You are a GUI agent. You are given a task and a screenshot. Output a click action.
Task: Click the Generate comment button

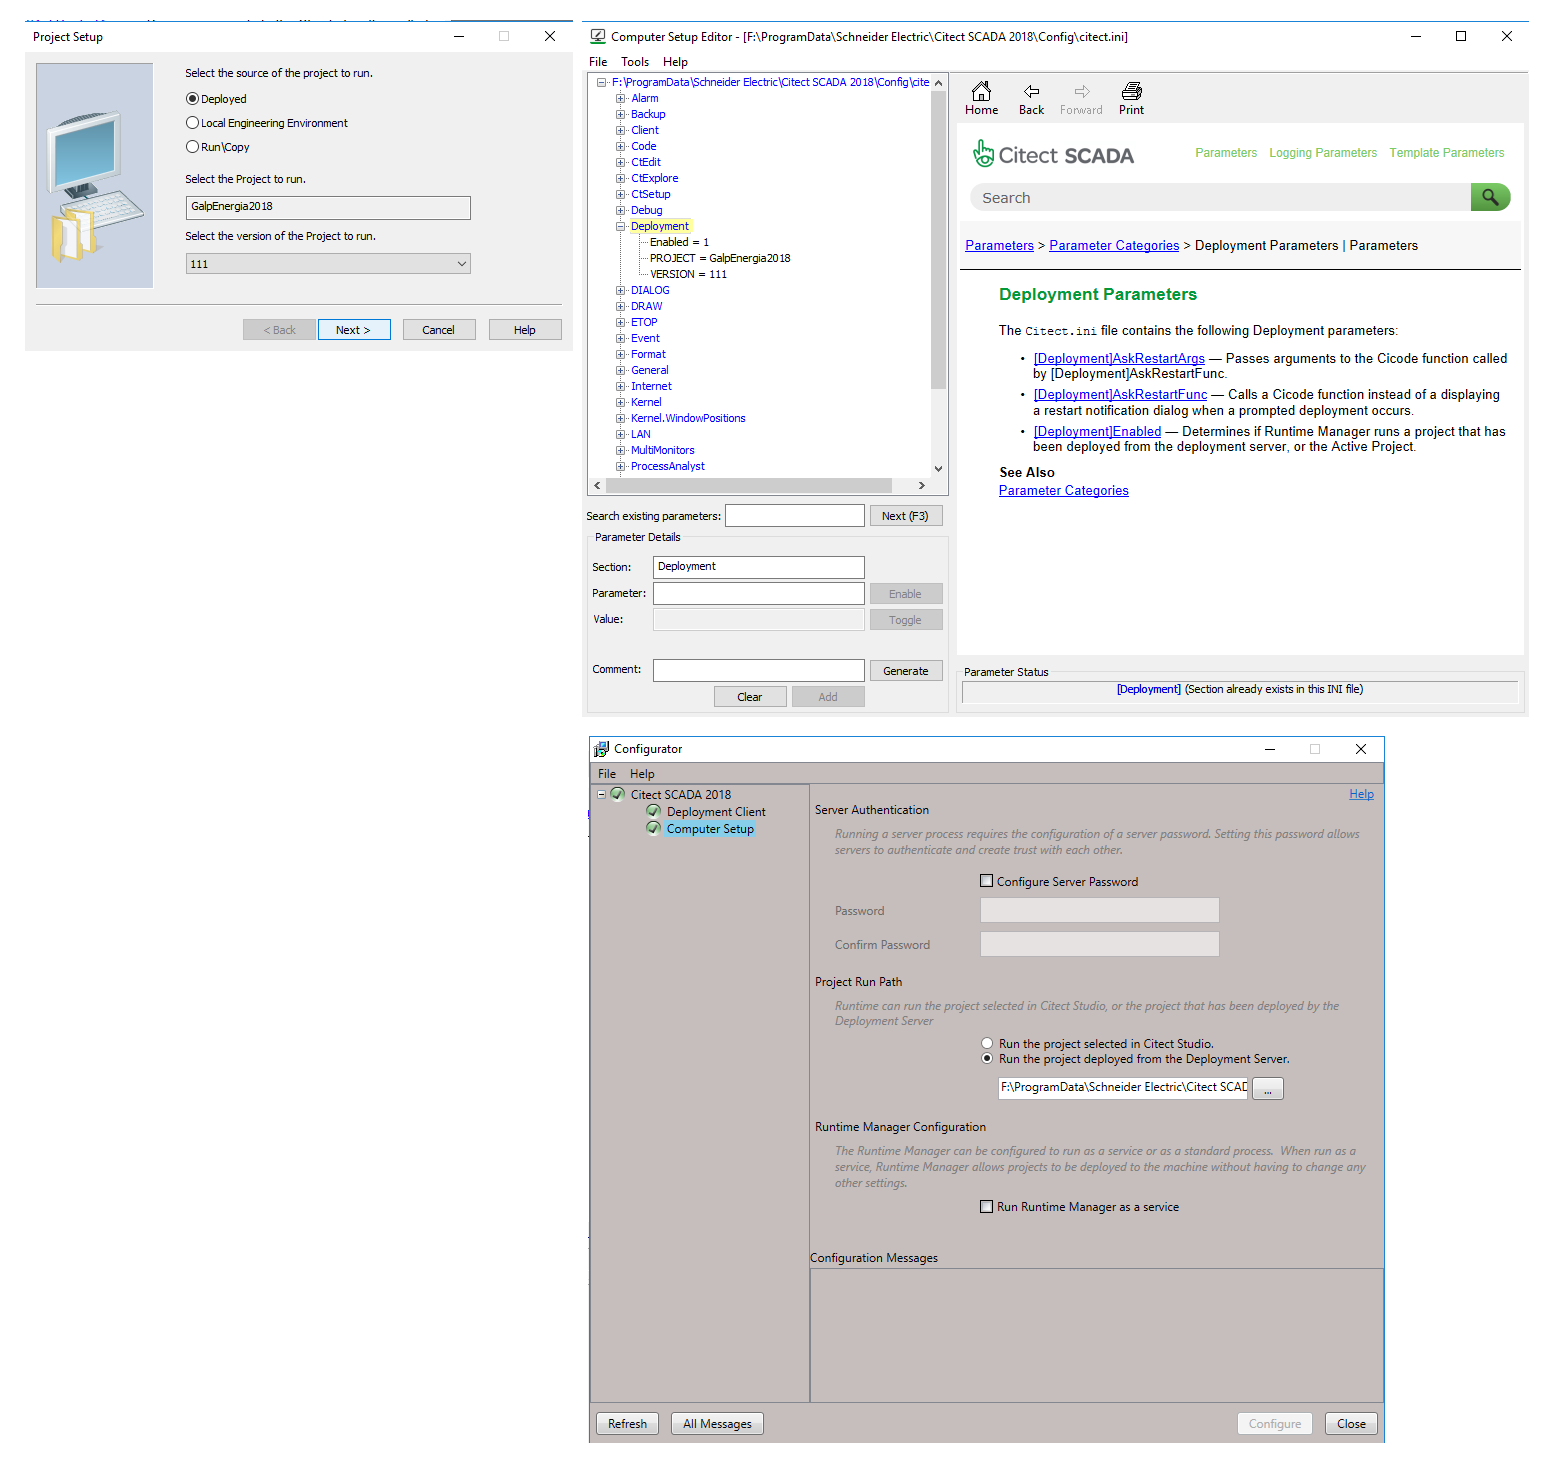click(905, 671)
